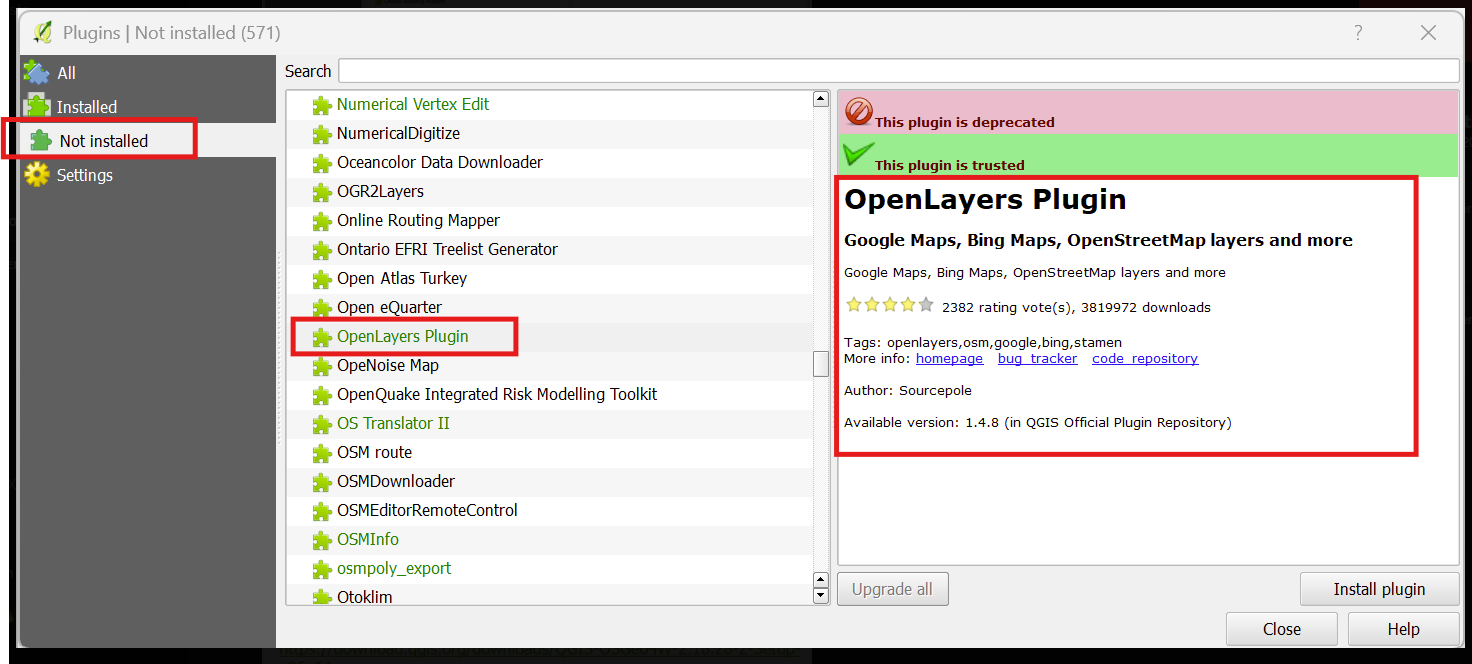Screen dimensions: 1472x664
Task: Click the Upgrade all button
Action: (892, 589)
